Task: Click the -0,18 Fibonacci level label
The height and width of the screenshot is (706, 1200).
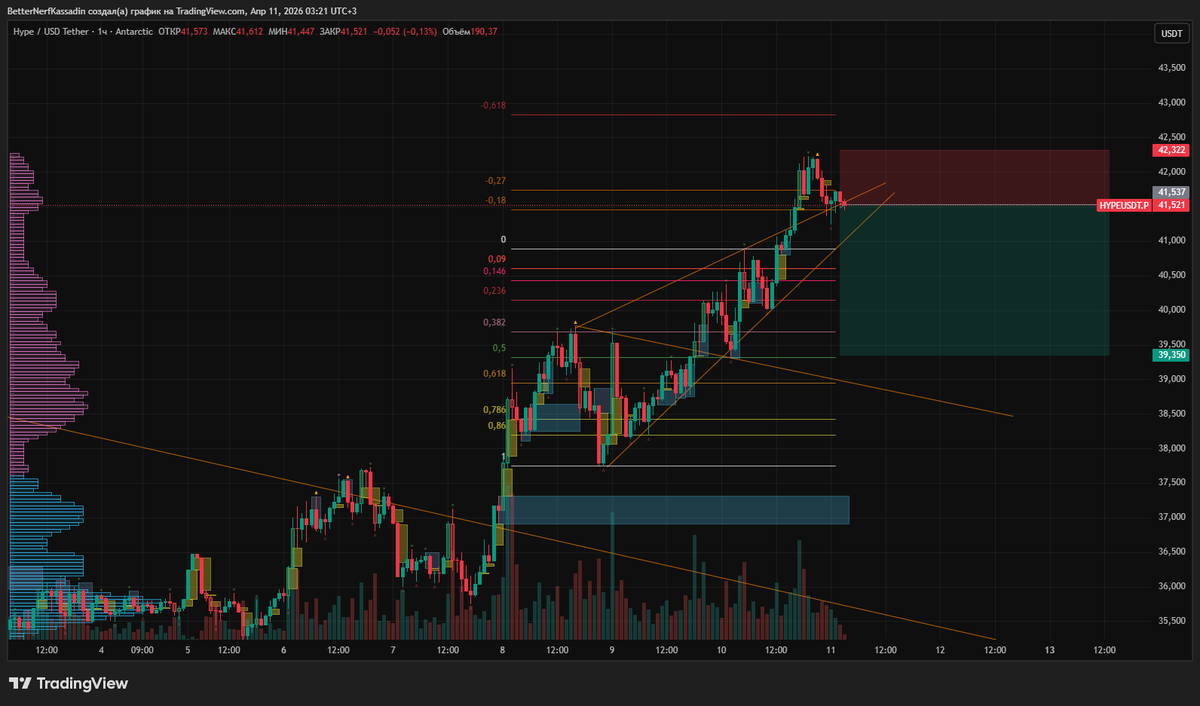Action: pos(495,200)
